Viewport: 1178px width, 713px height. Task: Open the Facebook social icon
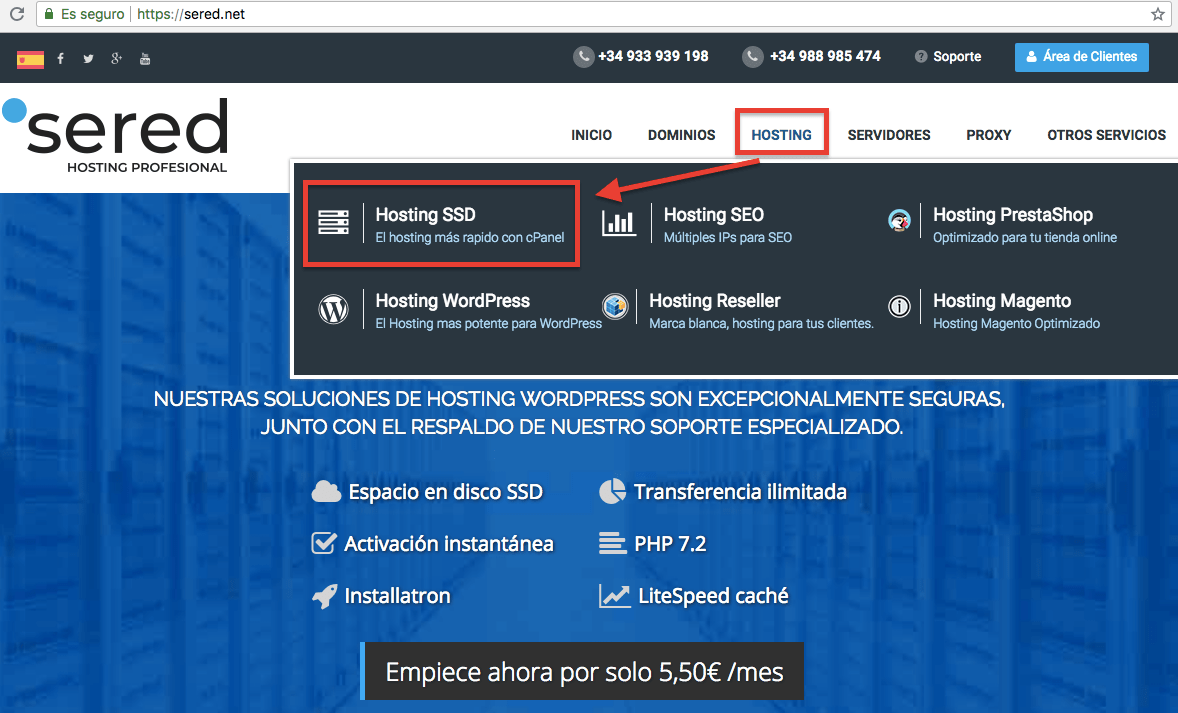pyautogui.click(x=61, y=59)
